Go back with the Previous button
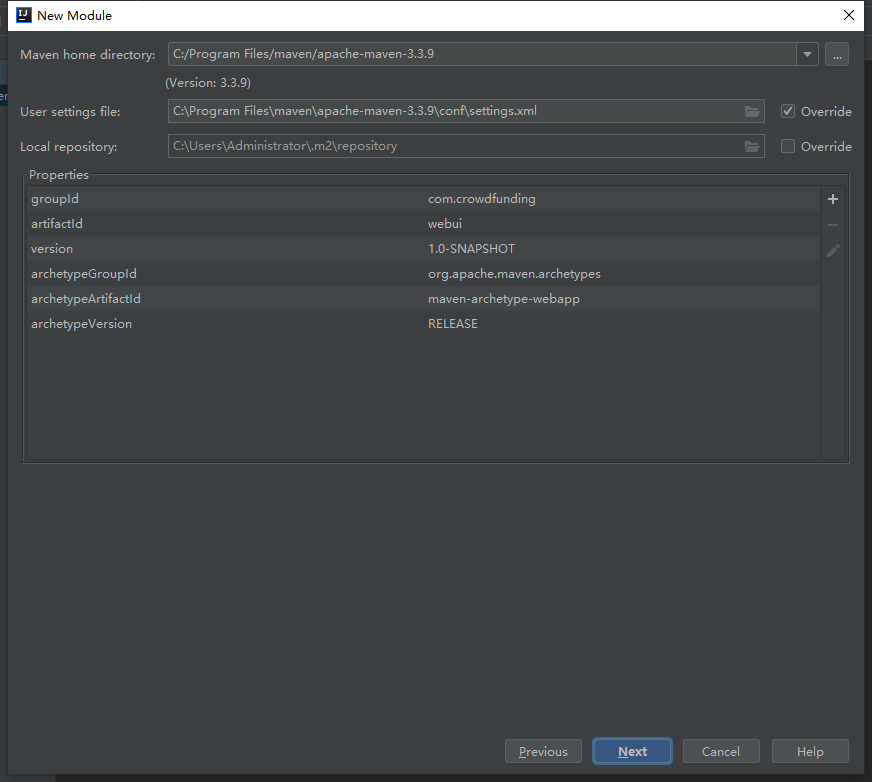Image resolution: width=872 pixels, height=782 pixels. [x=543, y=751]
